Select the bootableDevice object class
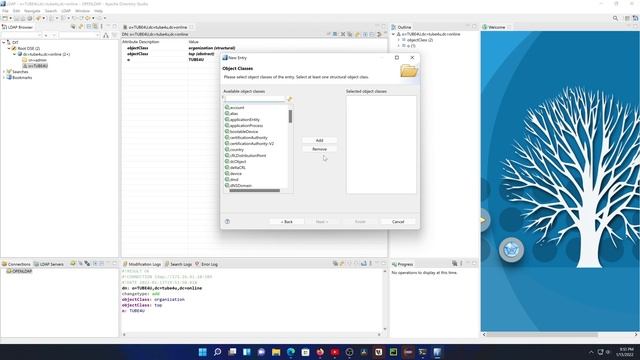Screen dimensions: 640x360 pos(242,131)
